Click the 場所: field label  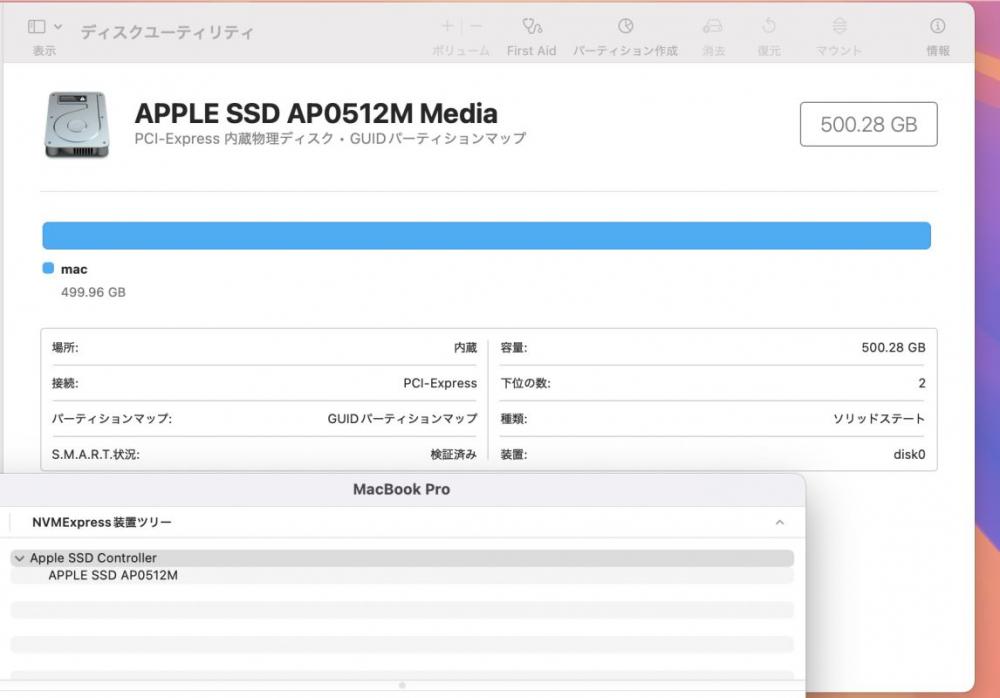(x=65, y=348)
